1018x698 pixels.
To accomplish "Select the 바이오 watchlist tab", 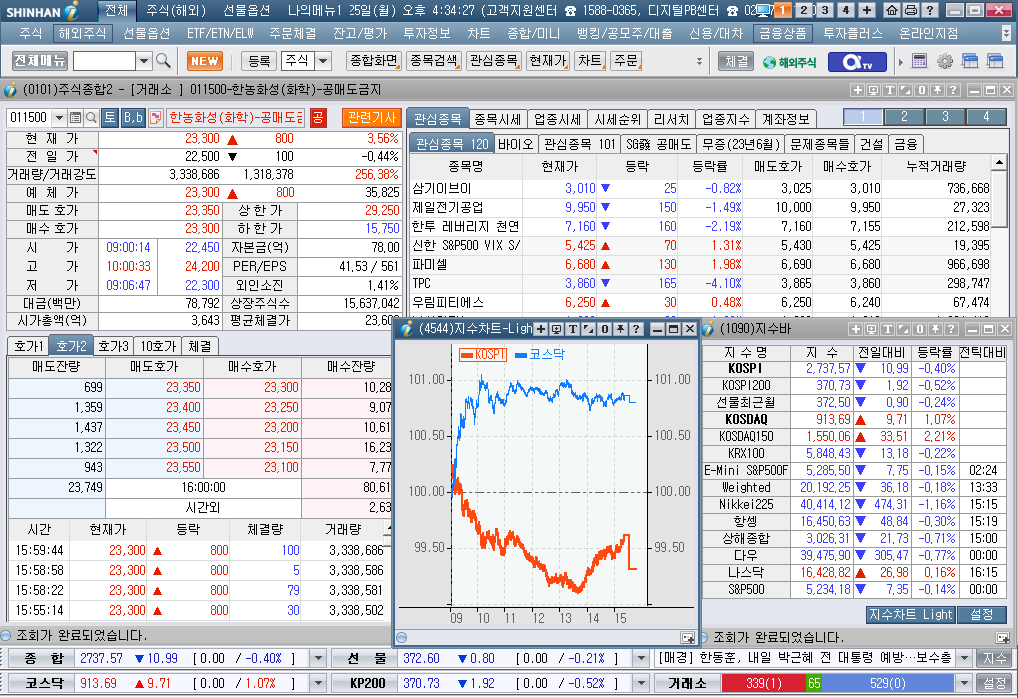I will click(516, 144).
